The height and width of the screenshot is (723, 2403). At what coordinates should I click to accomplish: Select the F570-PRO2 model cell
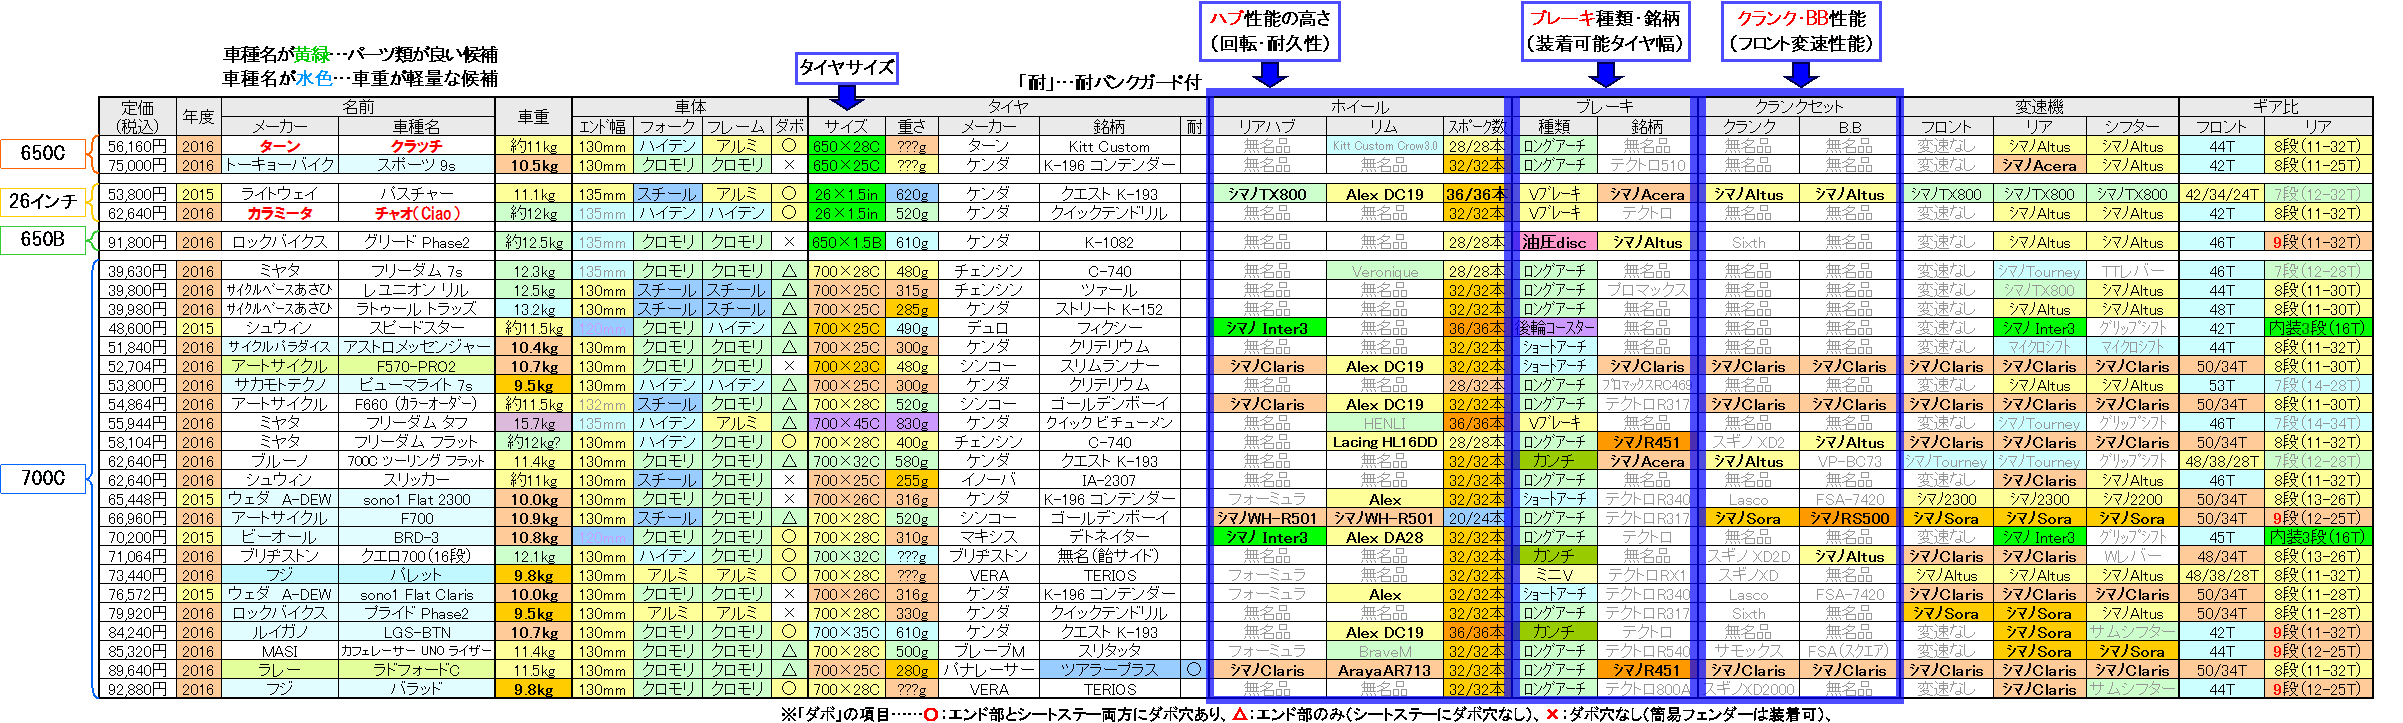click(416, 366)
